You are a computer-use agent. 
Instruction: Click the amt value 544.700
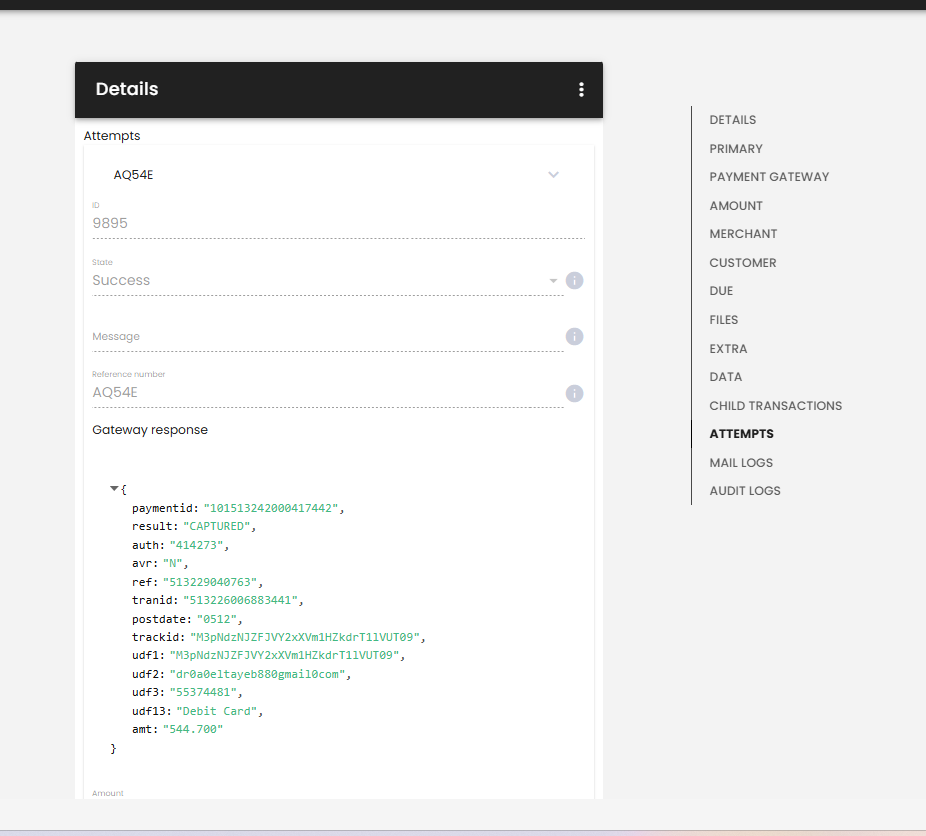pos(193,729)
